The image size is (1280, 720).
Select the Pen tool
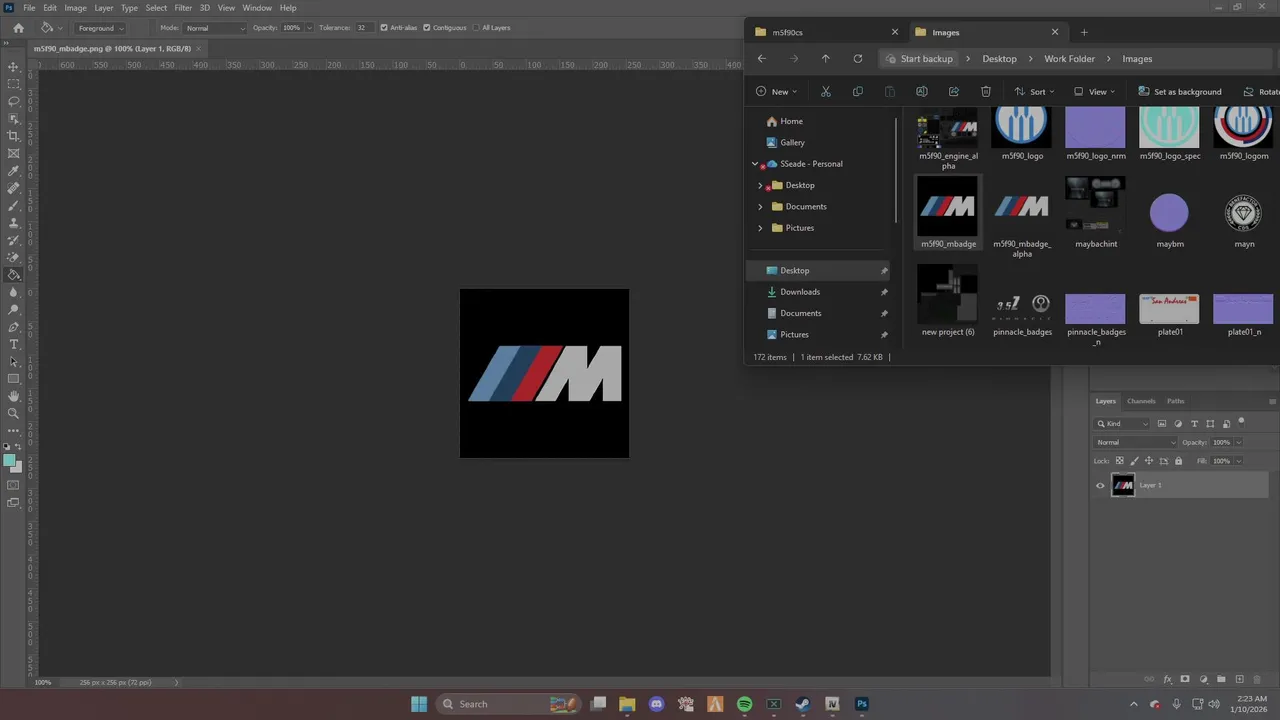click(13, 327)
